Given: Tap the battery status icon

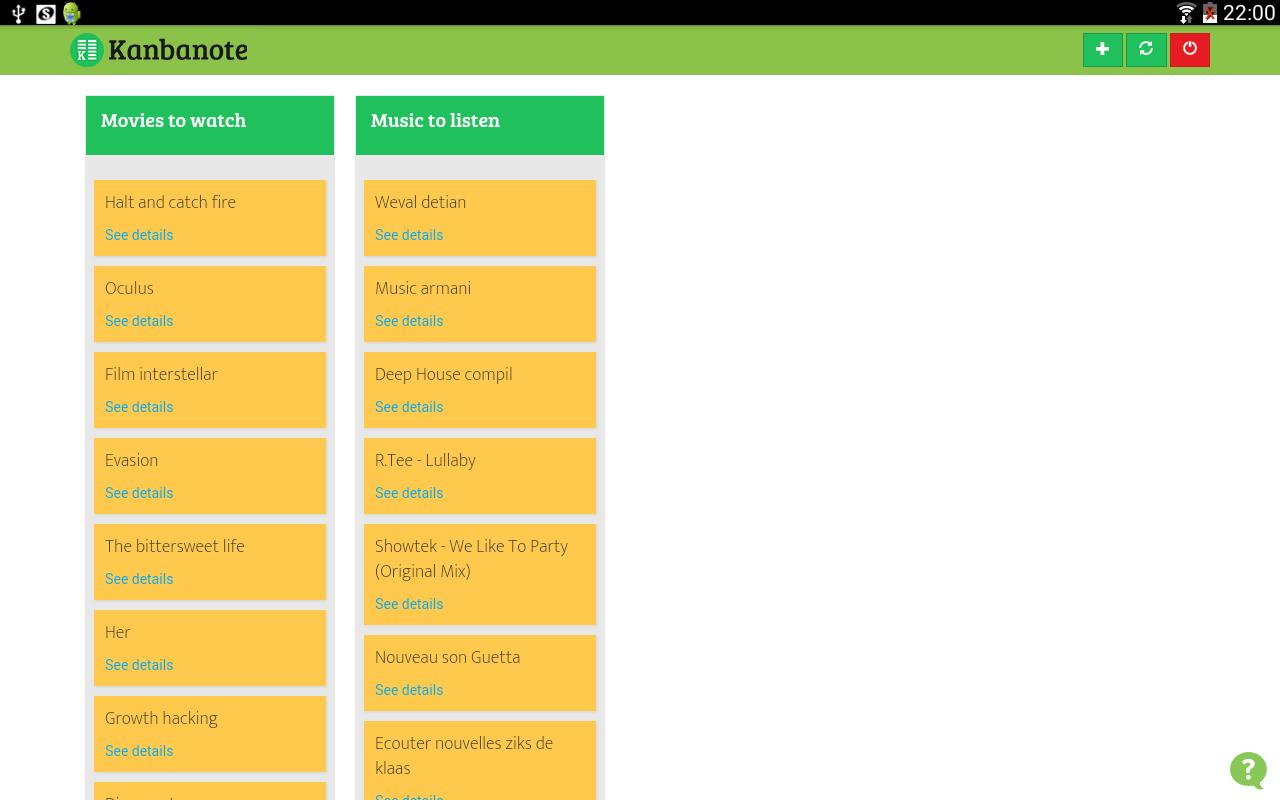Looking at the screenshot, I should click(x=1210, y=13).
